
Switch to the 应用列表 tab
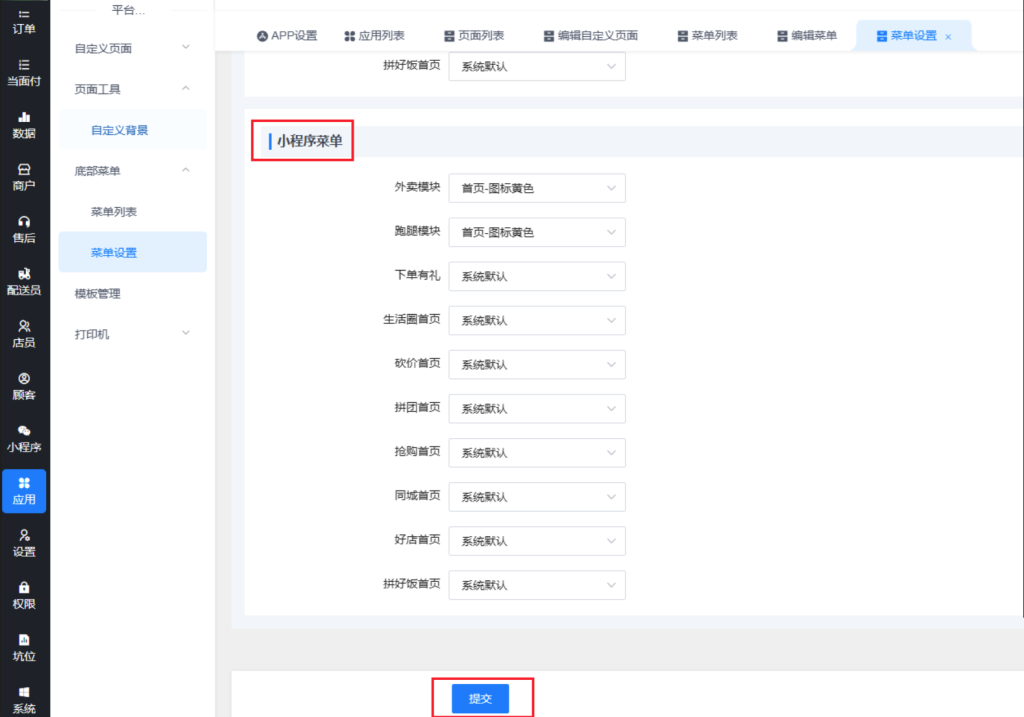click(x=374, y=36)
